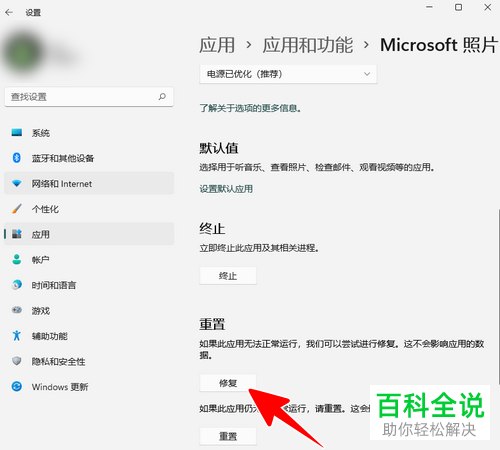The width and height of the screenshot is (500, 450).
Task: Open 游戏 settings category
Action: [89, 311]
